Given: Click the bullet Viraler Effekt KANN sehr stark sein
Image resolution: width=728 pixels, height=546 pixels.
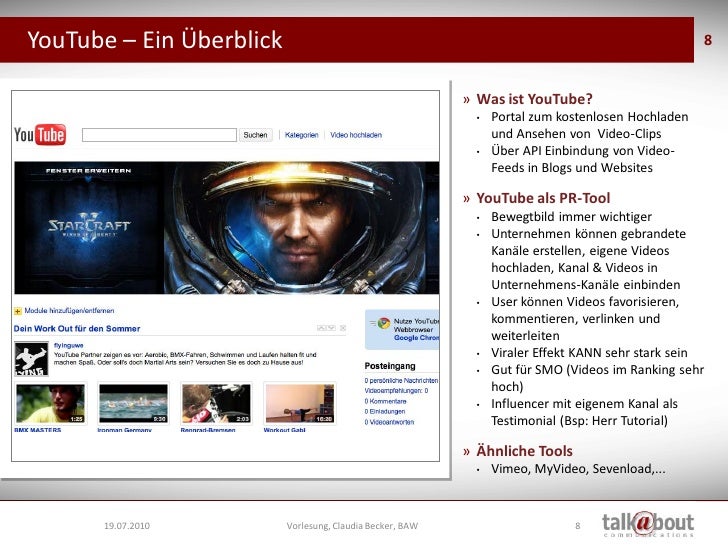Looking at the screenshot, I should (589, 353).
